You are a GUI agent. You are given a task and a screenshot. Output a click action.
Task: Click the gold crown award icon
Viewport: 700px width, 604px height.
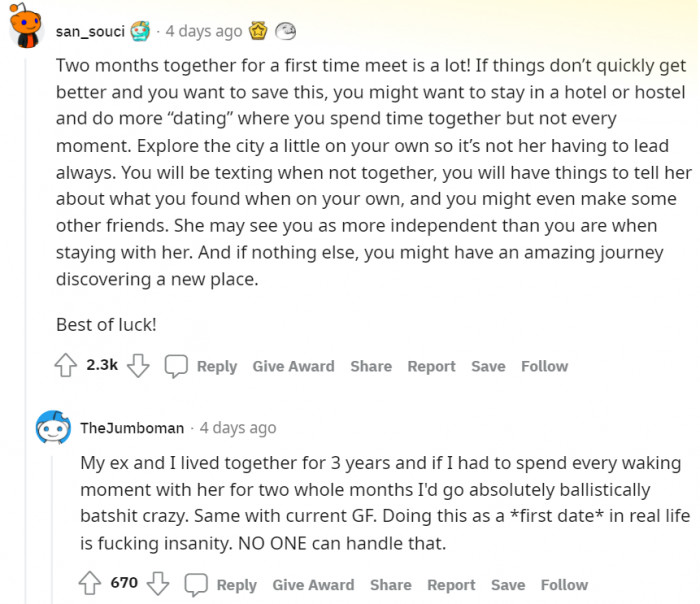click(257, 31)
